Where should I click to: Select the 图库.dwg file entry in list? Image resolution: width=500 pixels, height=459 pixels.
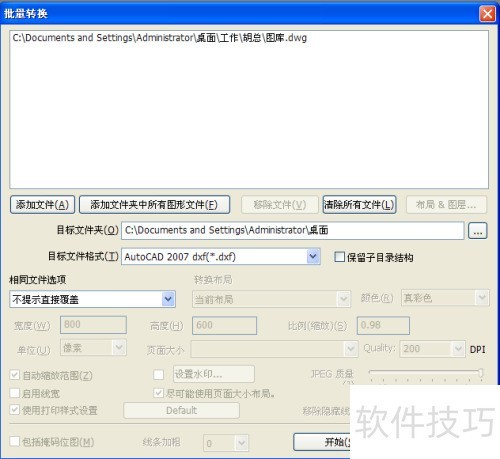pos(159,38)
